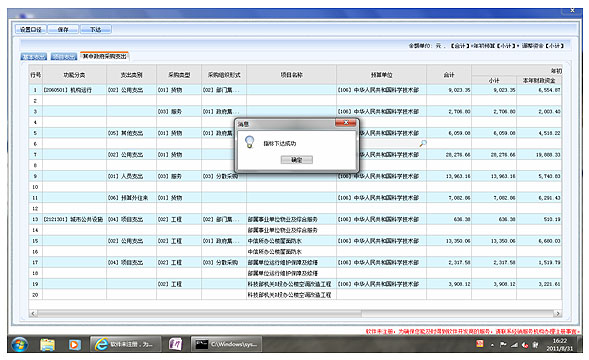The image size is (589, 360).
Task: Open the purple app icon on taskbar
Action: tap(175, 344)
